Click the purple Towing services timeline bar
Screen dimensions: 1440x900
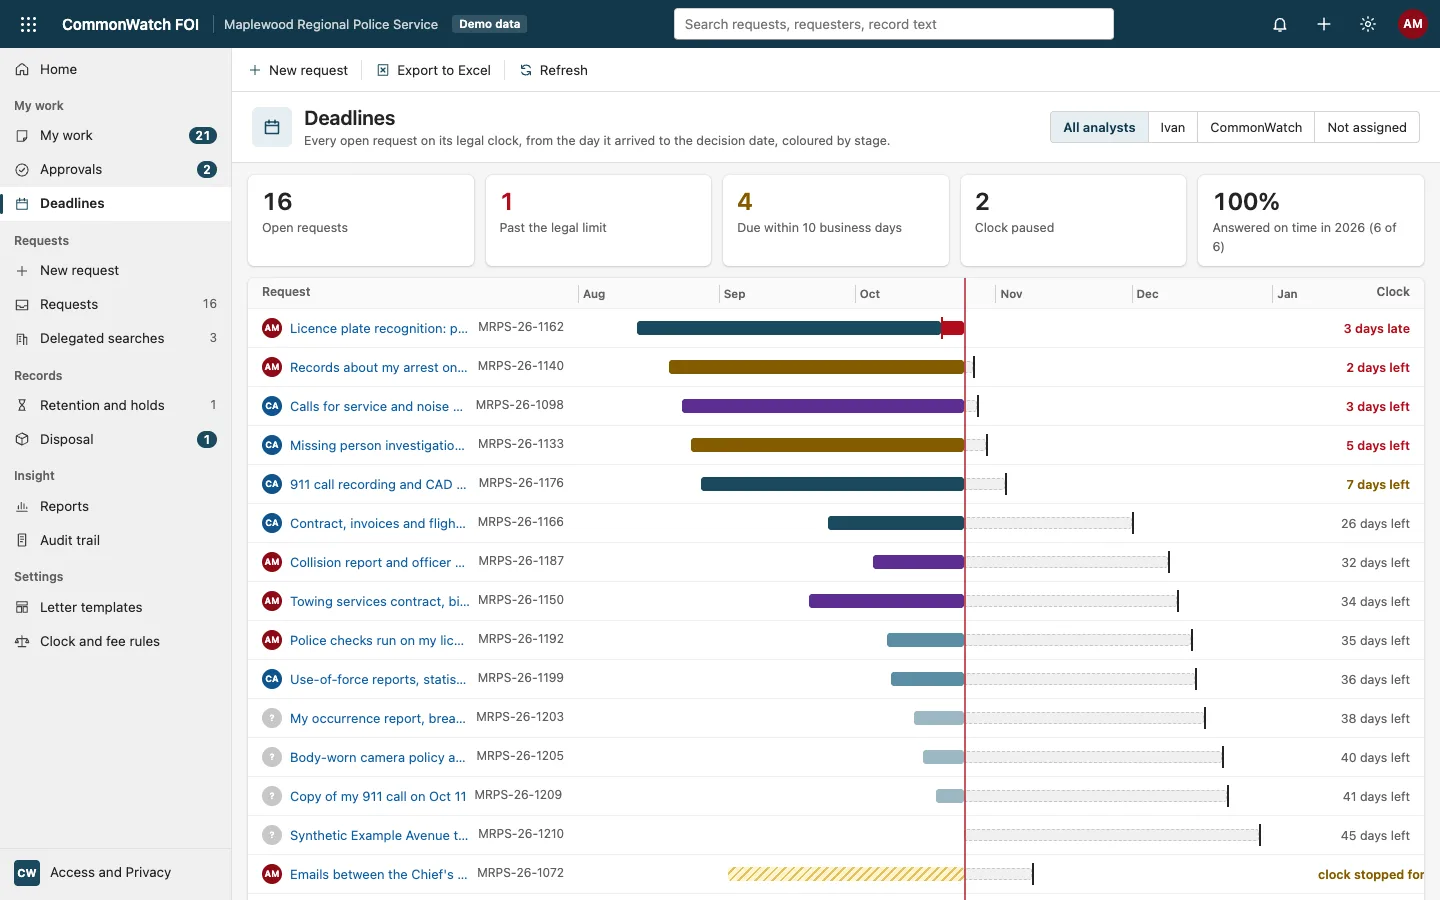tap(886, 601)
